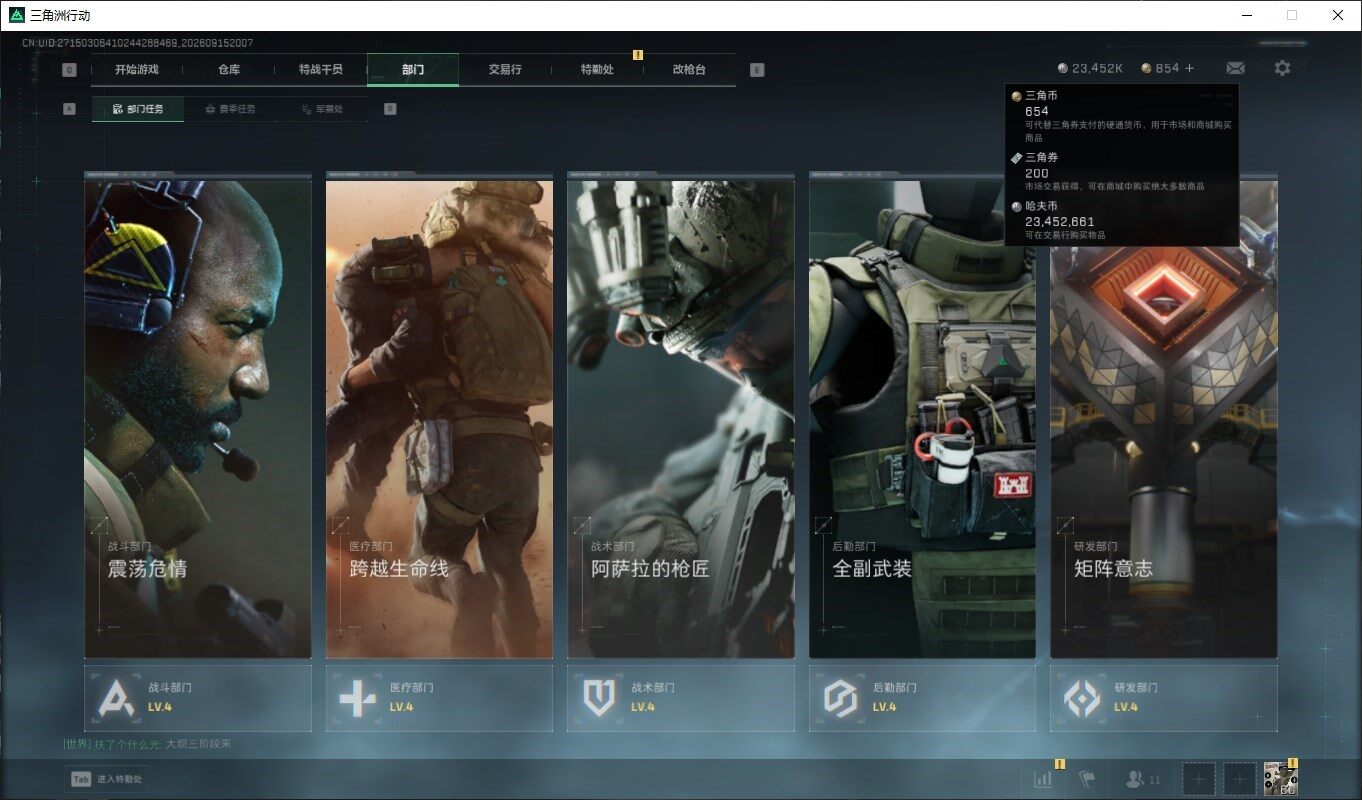Click the 三角洲行动 title bar app icon

(16, 15)
